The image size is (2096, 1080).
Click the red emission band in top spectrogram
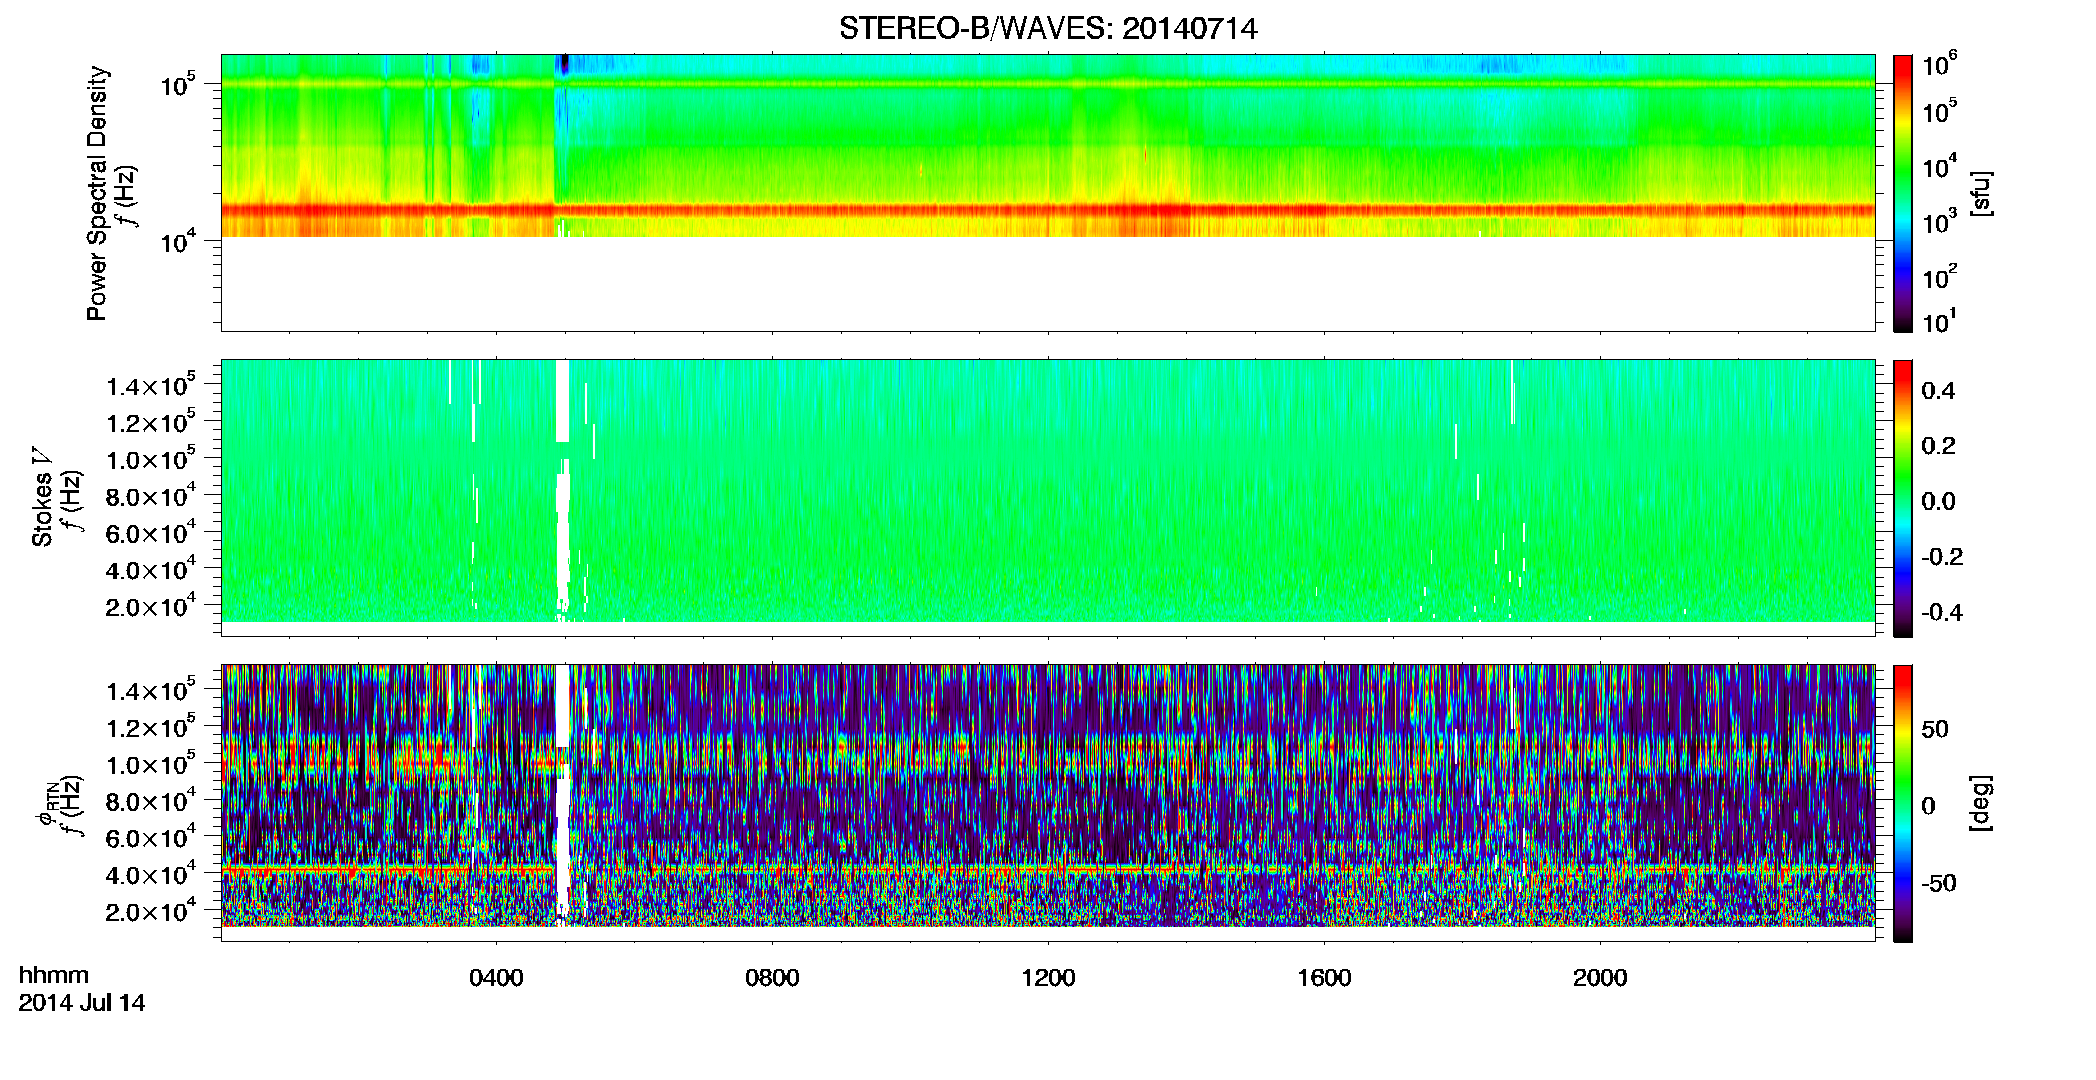1048,211
